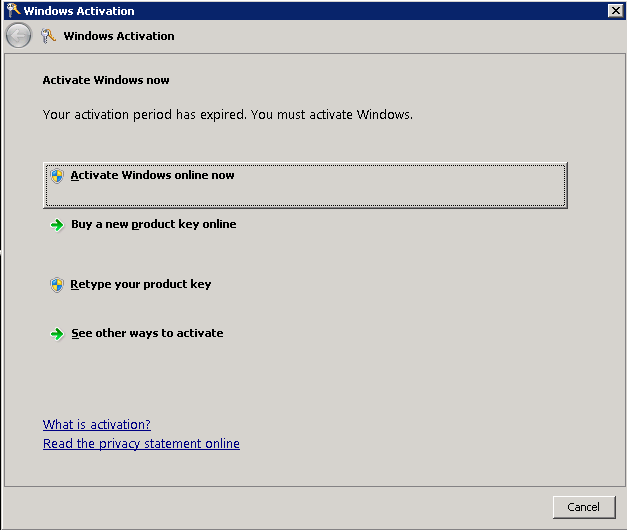Click the shield icon beside Retype your product key
627x530 pixels.
[57, 285]
